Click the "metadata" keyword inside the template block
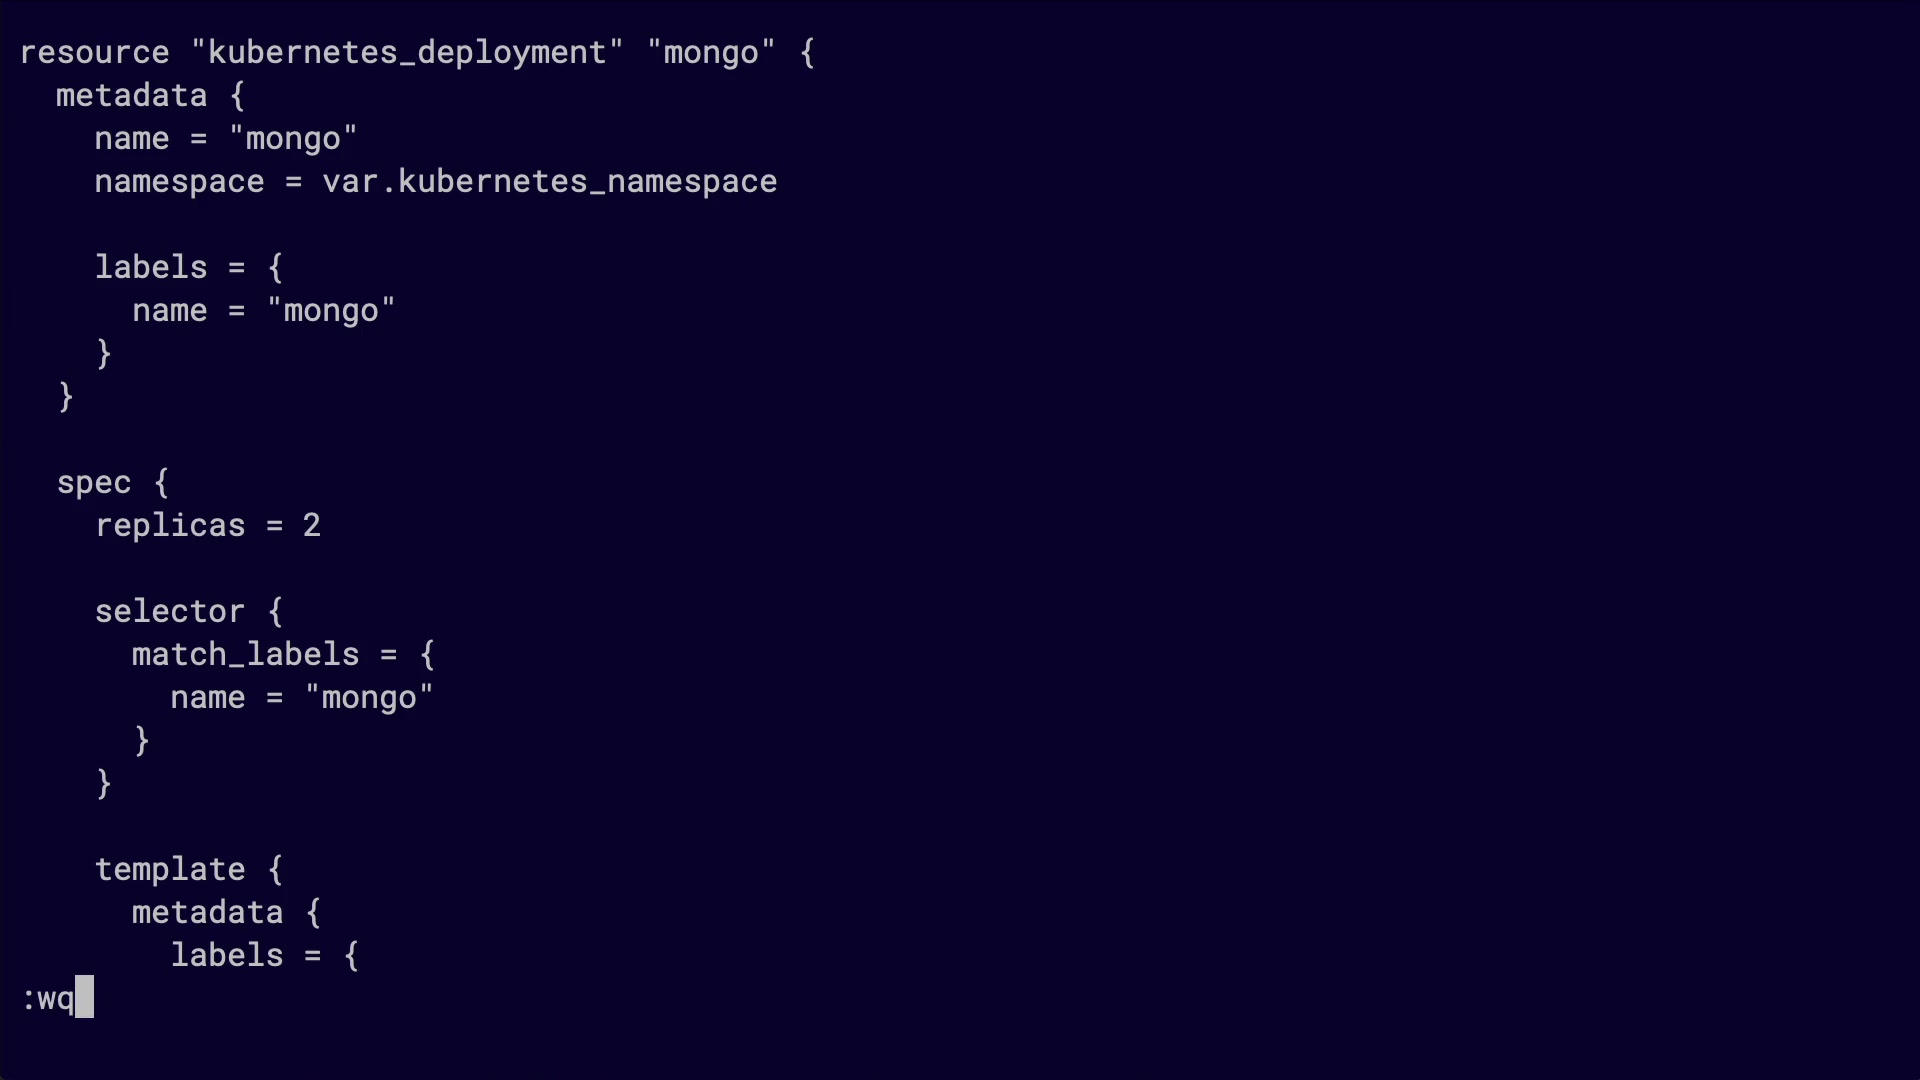This screenshot has height=1080, width=1920. pos(207,913)
